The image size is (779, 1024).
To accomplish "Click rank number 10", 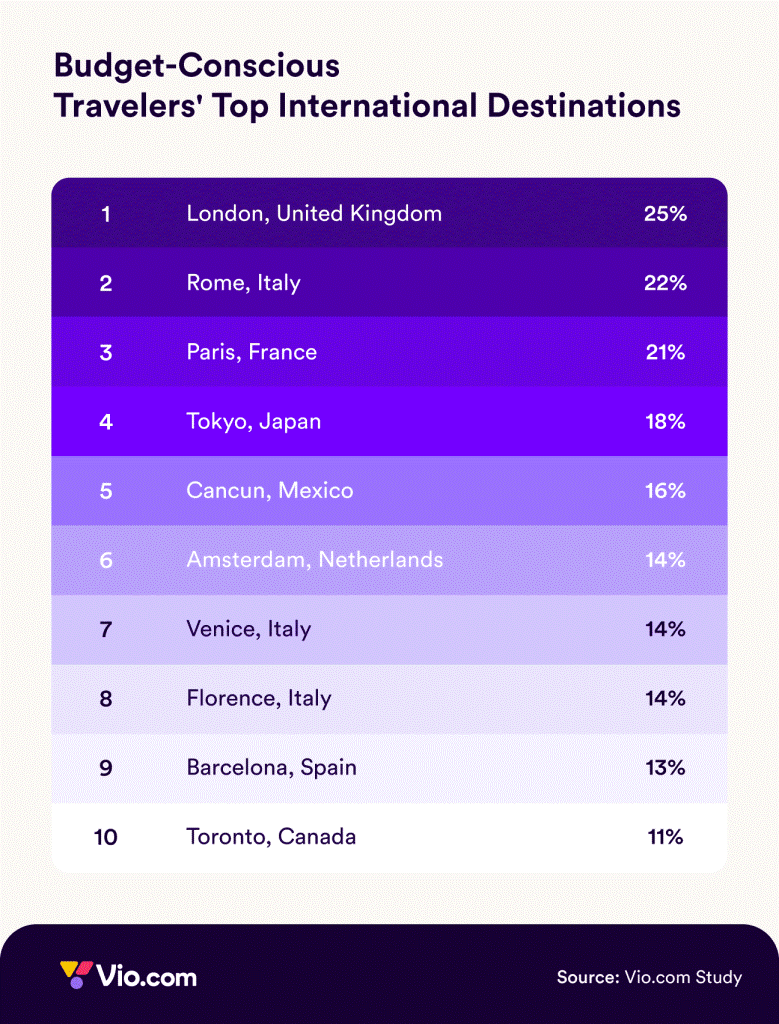I will point(105,837).
